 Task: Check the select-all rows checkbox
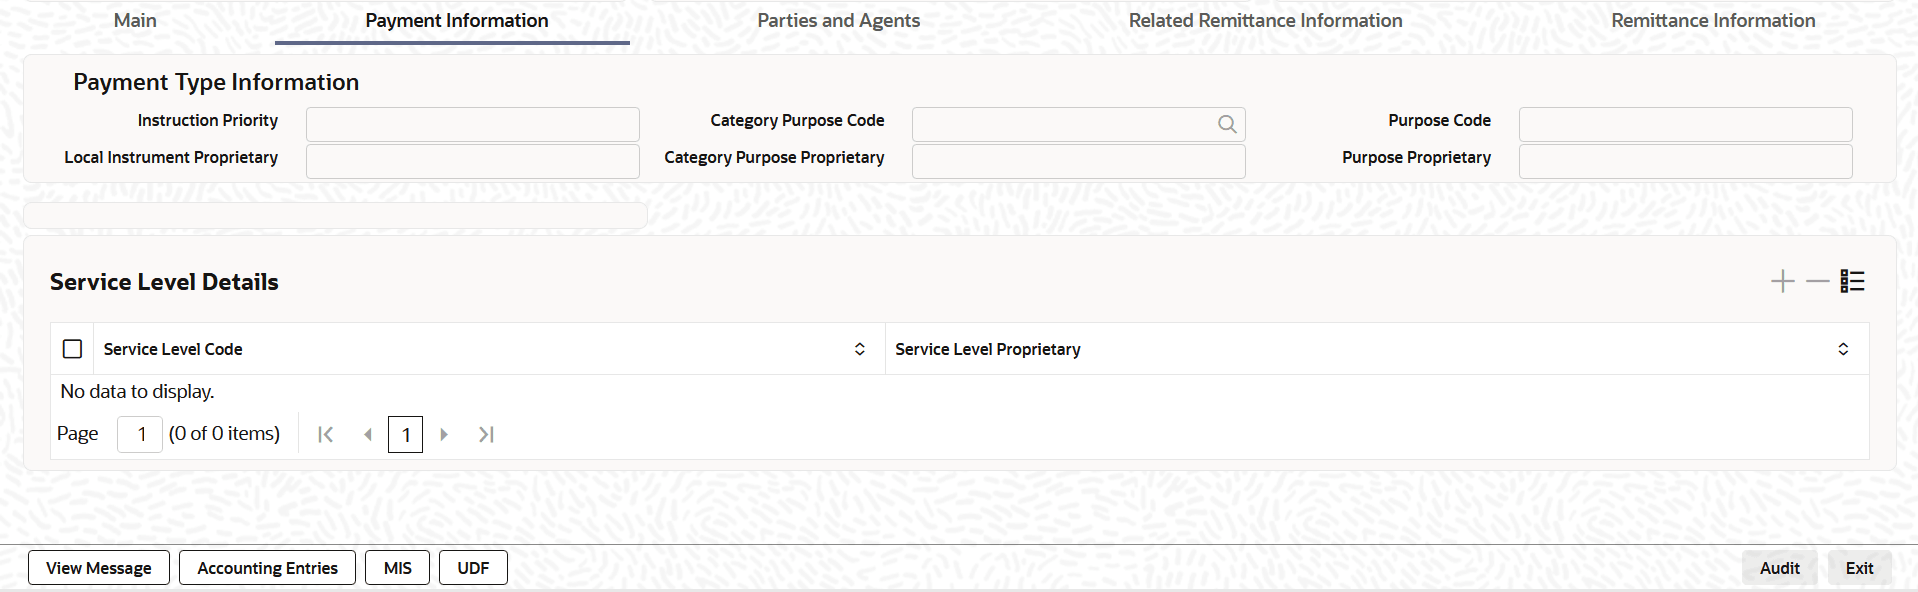[x=72, y=349]
